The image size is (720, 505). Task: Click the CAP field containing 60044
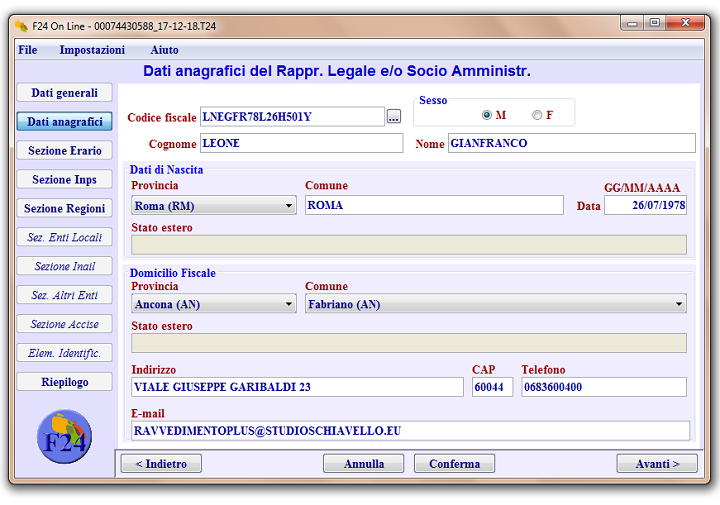[x=492, y=387]
